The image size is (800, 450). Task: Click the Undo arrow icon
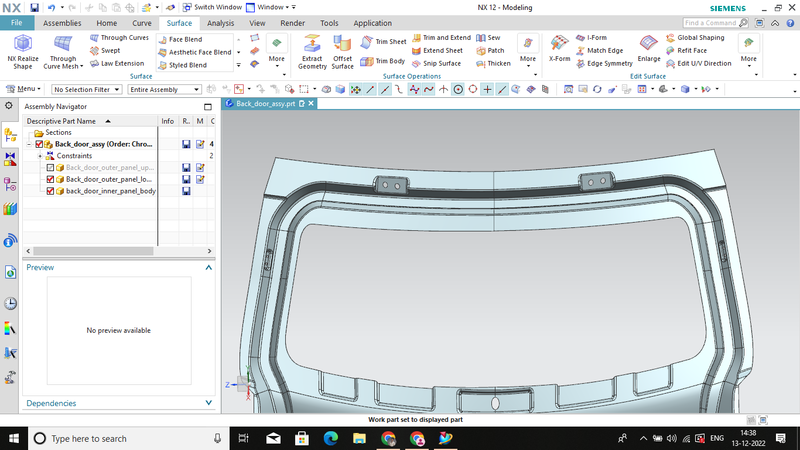51,8
